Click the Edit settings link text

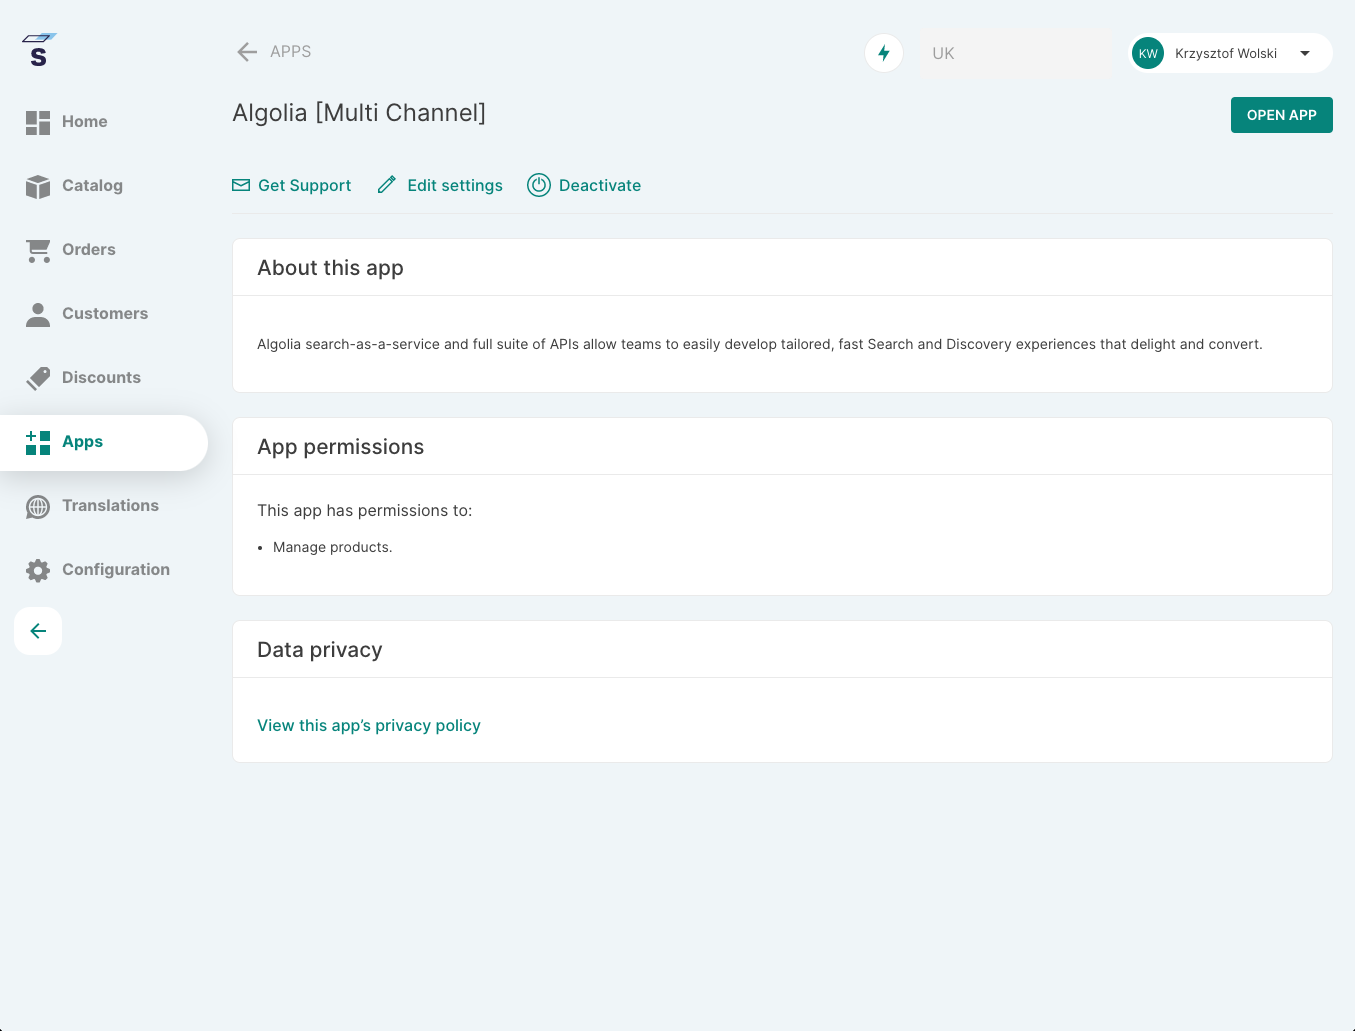[x=455, y=185]
